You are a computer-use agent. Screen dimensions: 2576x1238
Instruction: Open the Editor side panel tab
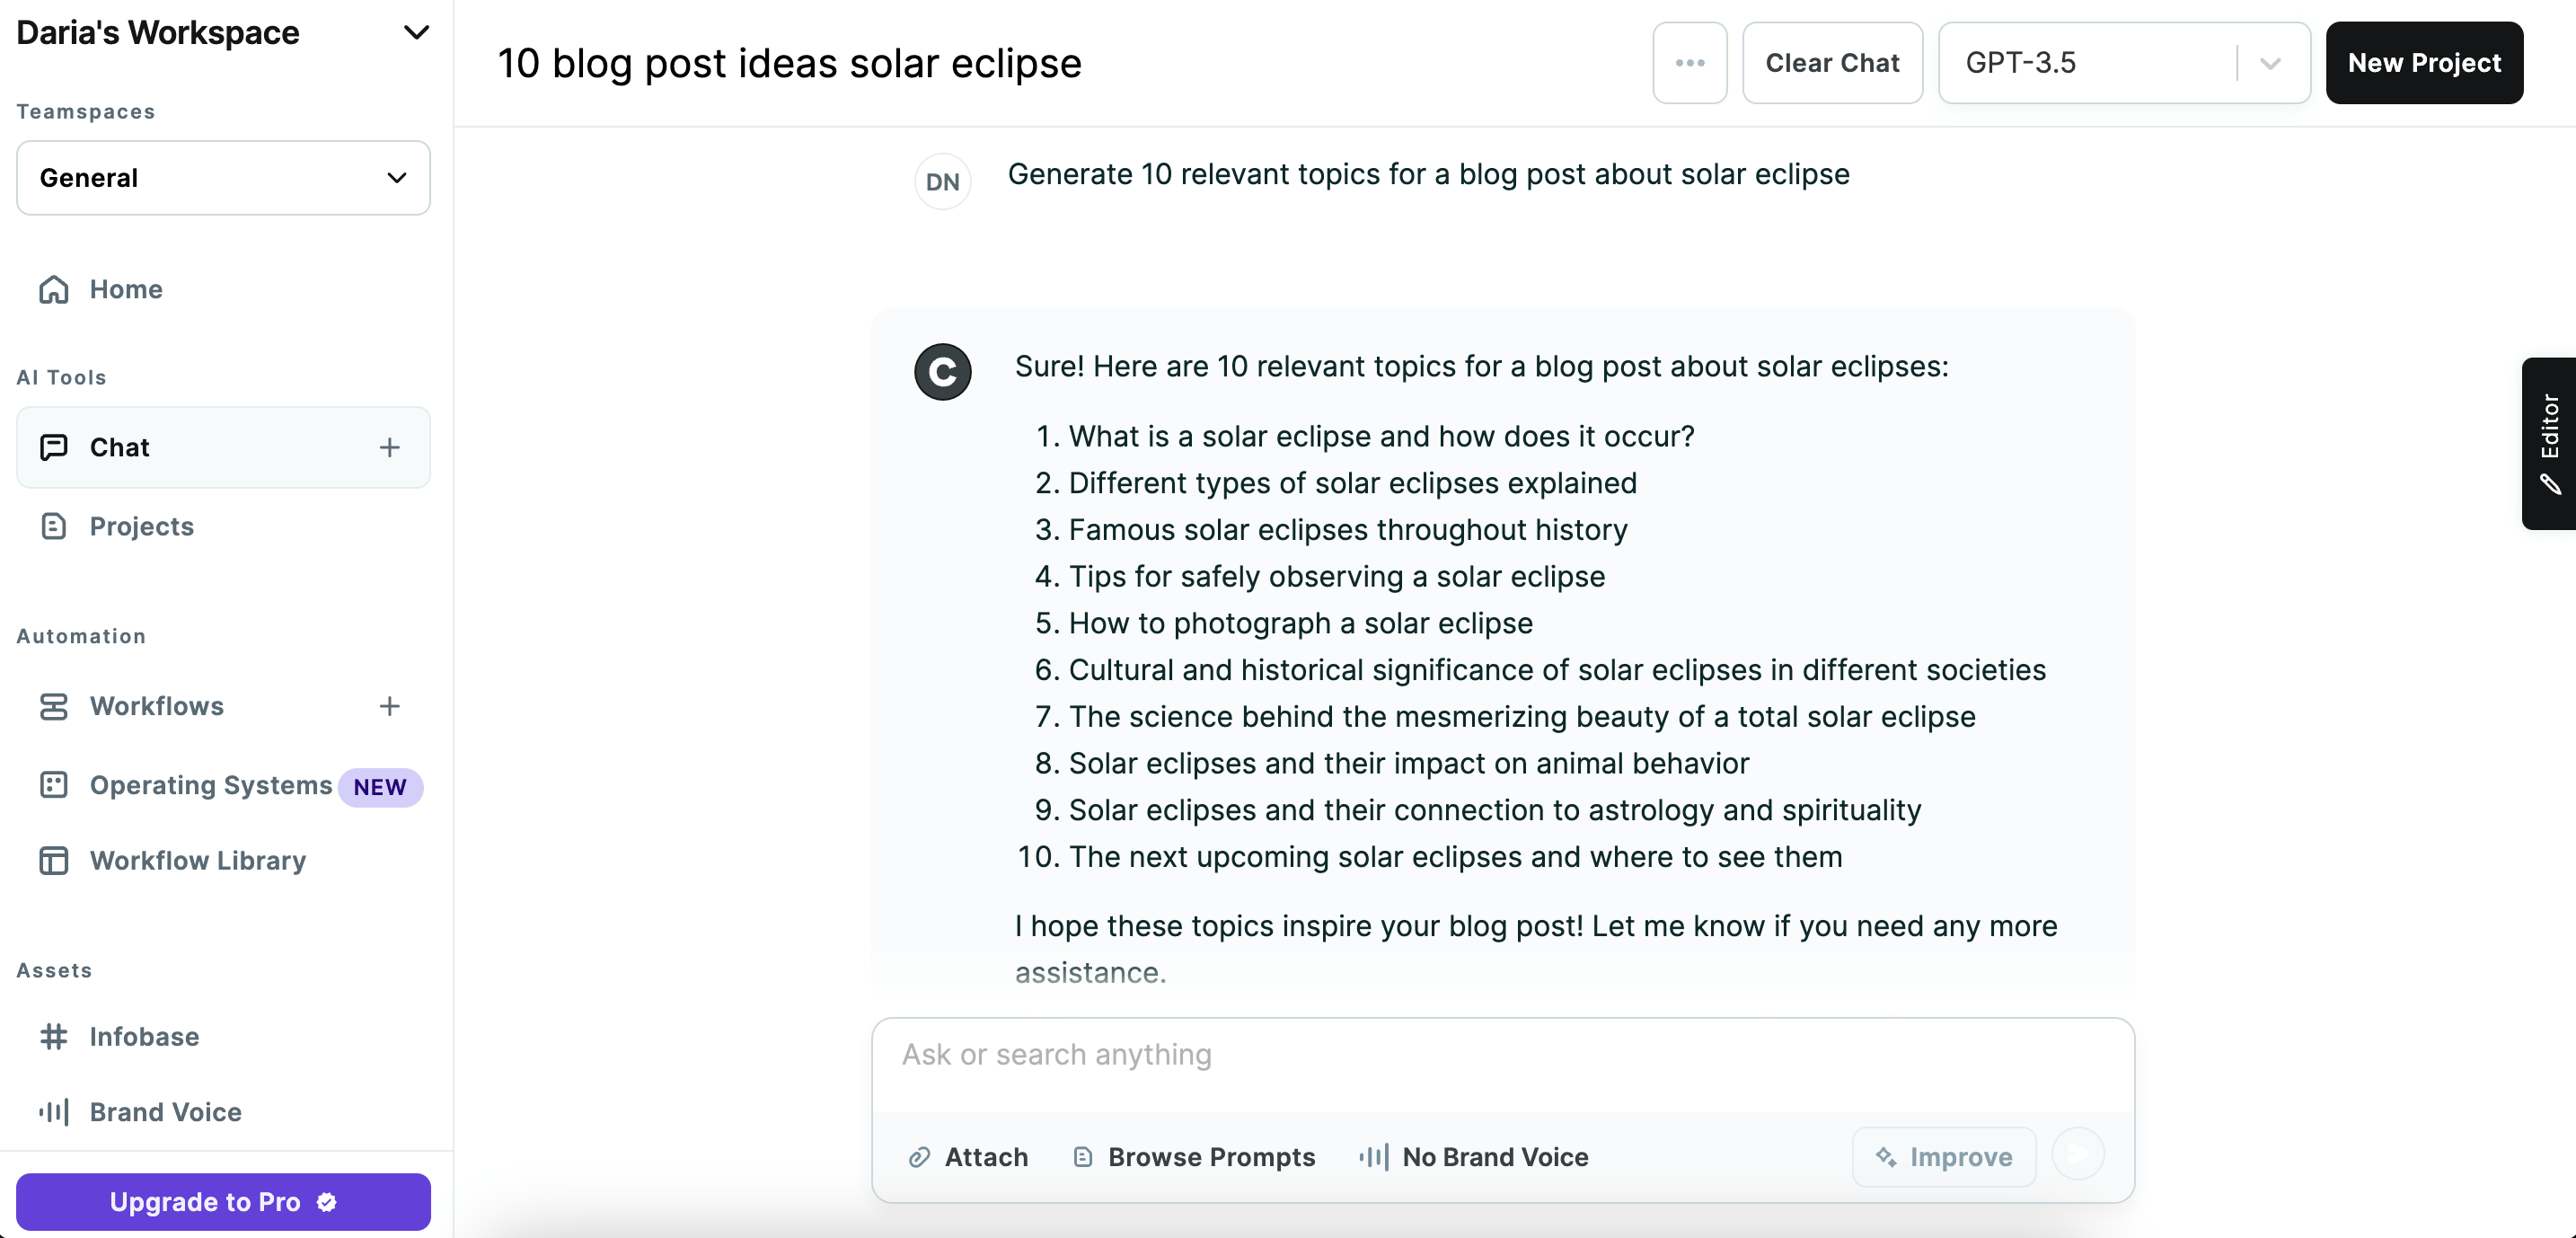pyautogui.click(x=2549, y=443)
